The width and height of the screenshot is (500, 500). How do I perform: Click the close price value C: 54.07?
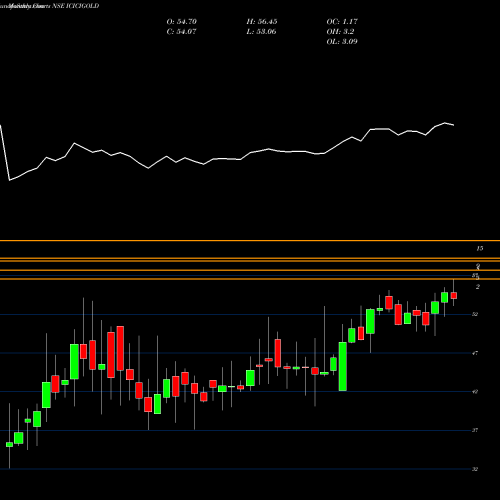click(x=181, y=32)
